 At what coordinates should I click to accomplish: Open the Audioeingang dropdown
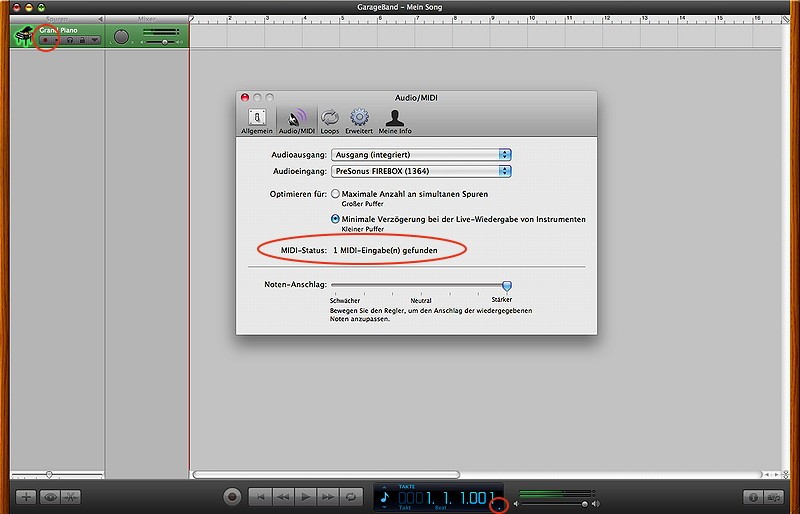(x=421, y=171)
